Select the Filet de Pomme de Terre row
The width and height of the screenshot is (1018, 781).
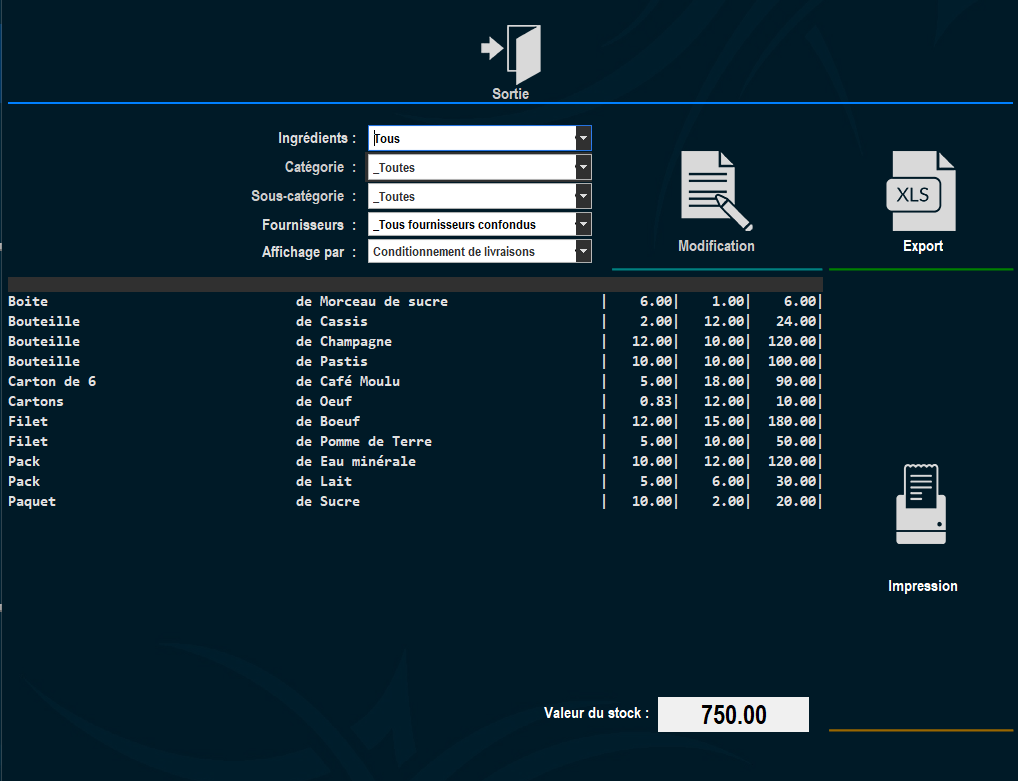416,442
